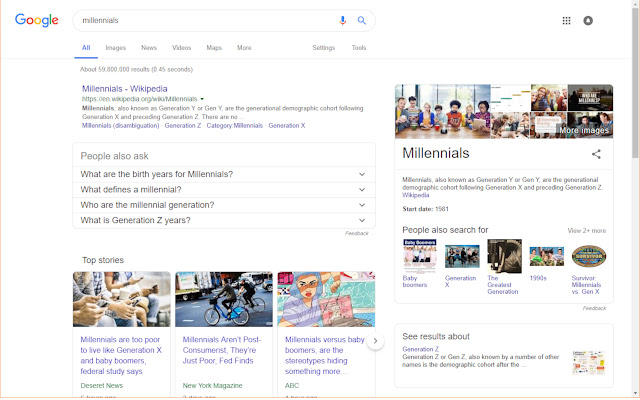This screenshot has height=400, width=640.
Task: Open The Greatest Generation thumbnail
Action: pos(504,256)
